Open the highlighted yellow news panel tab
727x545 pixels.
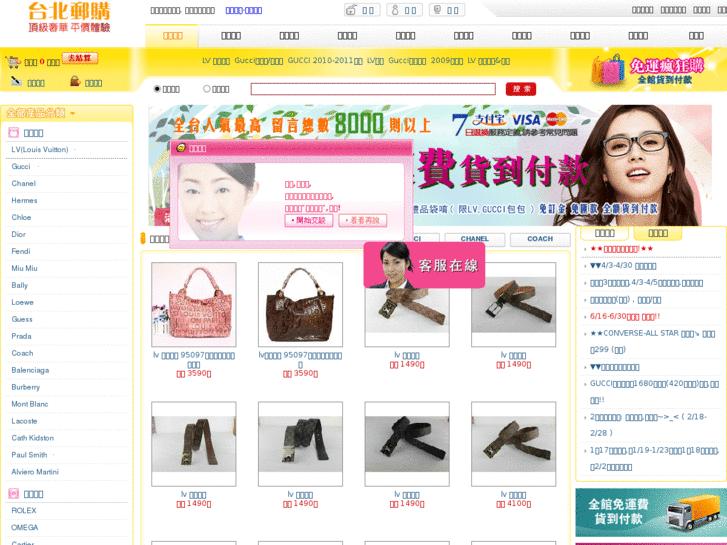pyautogui.click(x=657, y=233)
